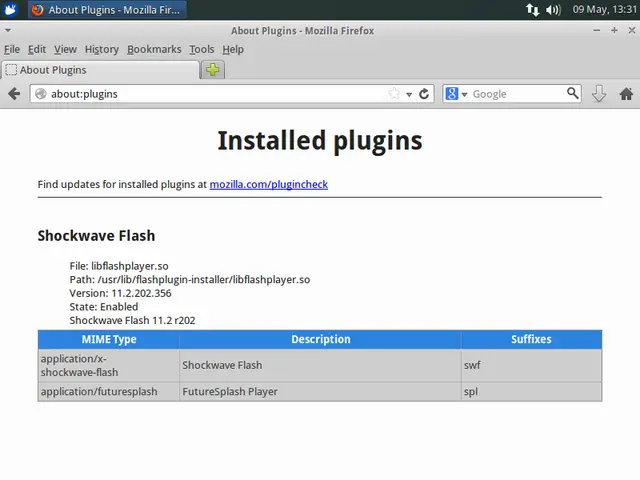Click the swf suffix cell

point(531,365)
